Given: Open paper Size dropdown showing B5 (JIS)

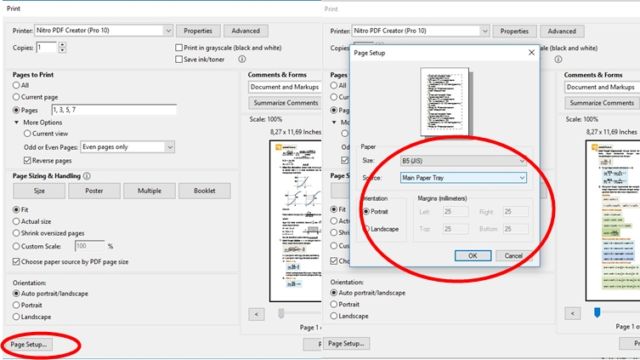Looking at the screenshot, I should pos(463,161).
